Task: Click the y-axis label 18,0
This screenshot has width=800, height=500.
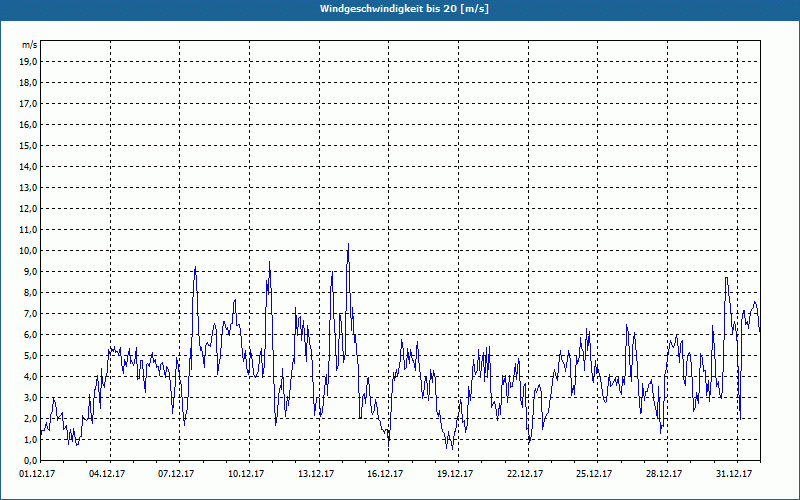Action: 28,83
